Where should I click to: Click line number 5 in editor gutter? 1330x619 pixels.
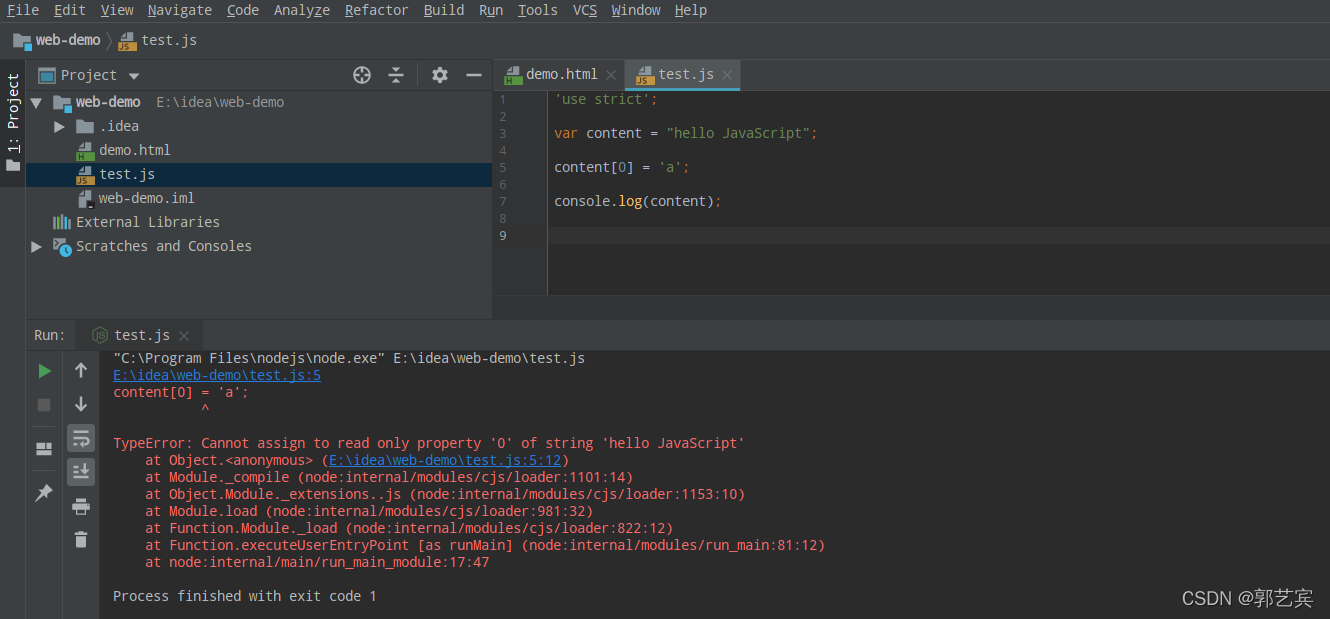pyautogui.click(x=503, y=168)
